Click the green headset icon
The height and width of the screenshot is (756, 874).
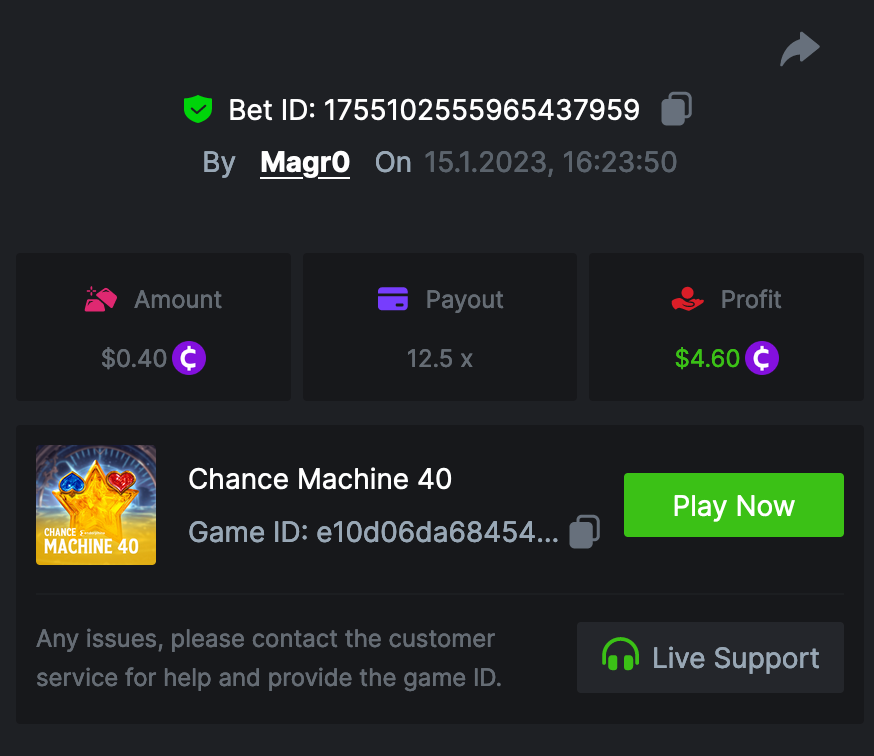(621, 657)
